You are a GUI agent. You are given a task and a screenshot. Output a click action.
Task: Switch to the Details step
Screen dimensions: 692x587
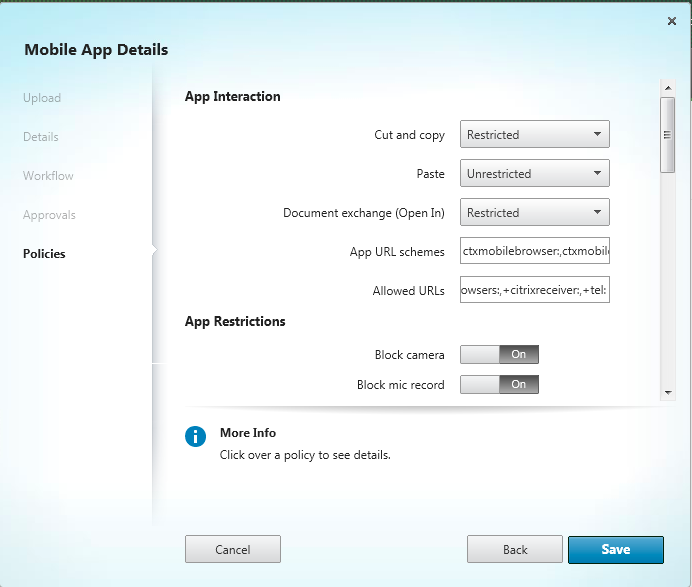41,137
